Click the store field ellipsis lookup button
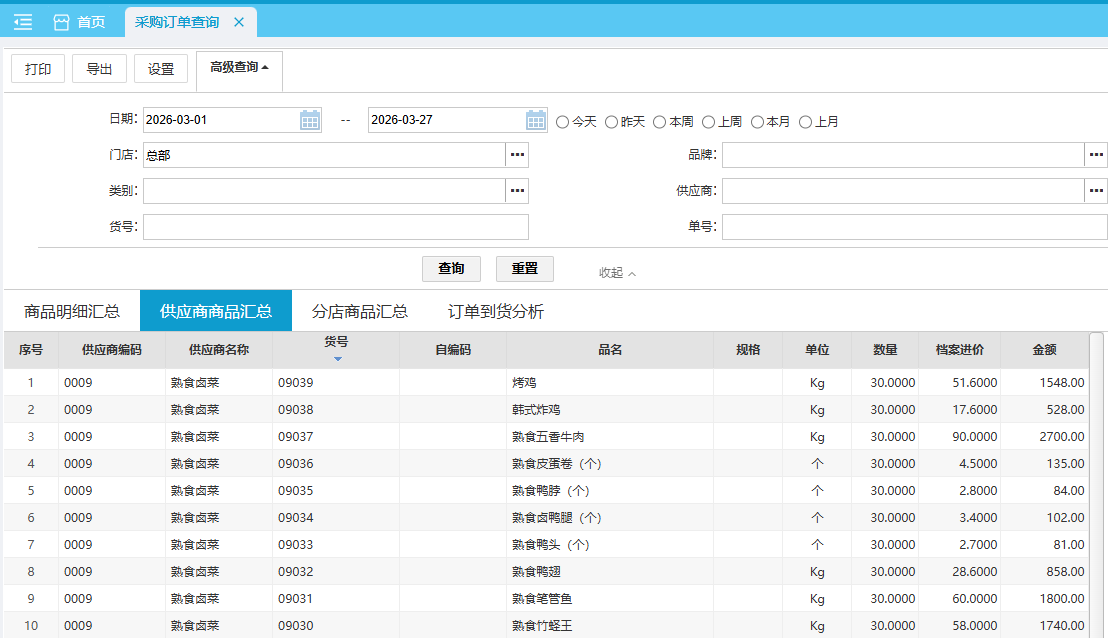The image size is (1108, 638). (517, 155)
